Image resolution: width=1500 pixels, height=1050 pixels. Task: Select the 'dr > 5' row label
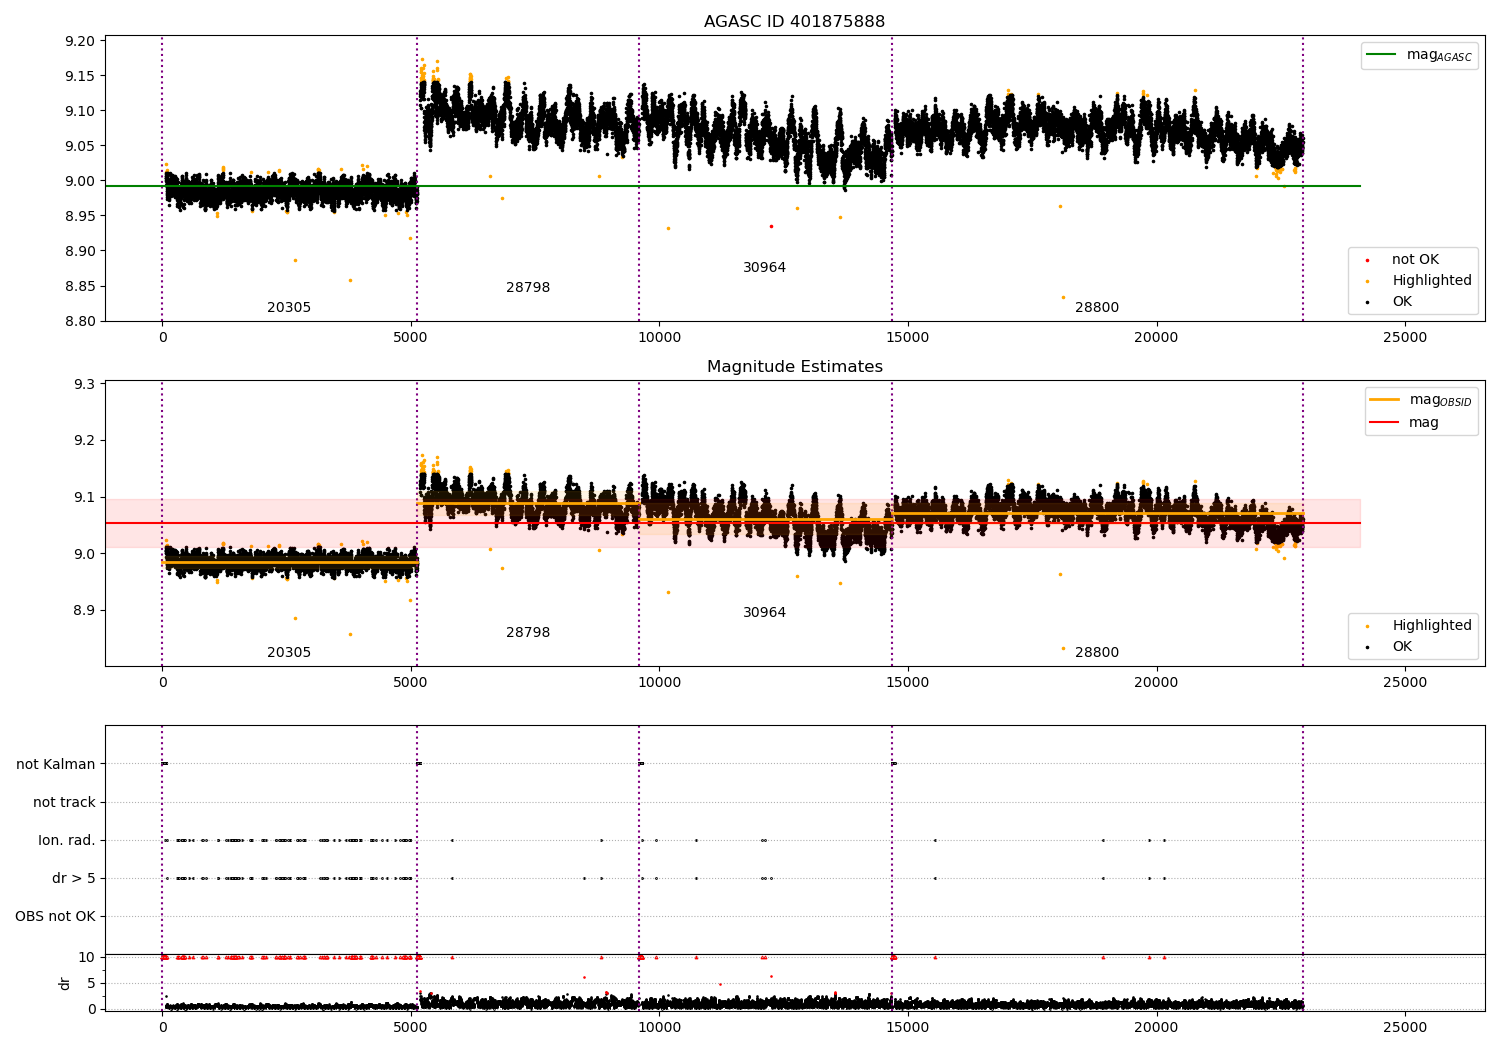(x=74, y=879)
